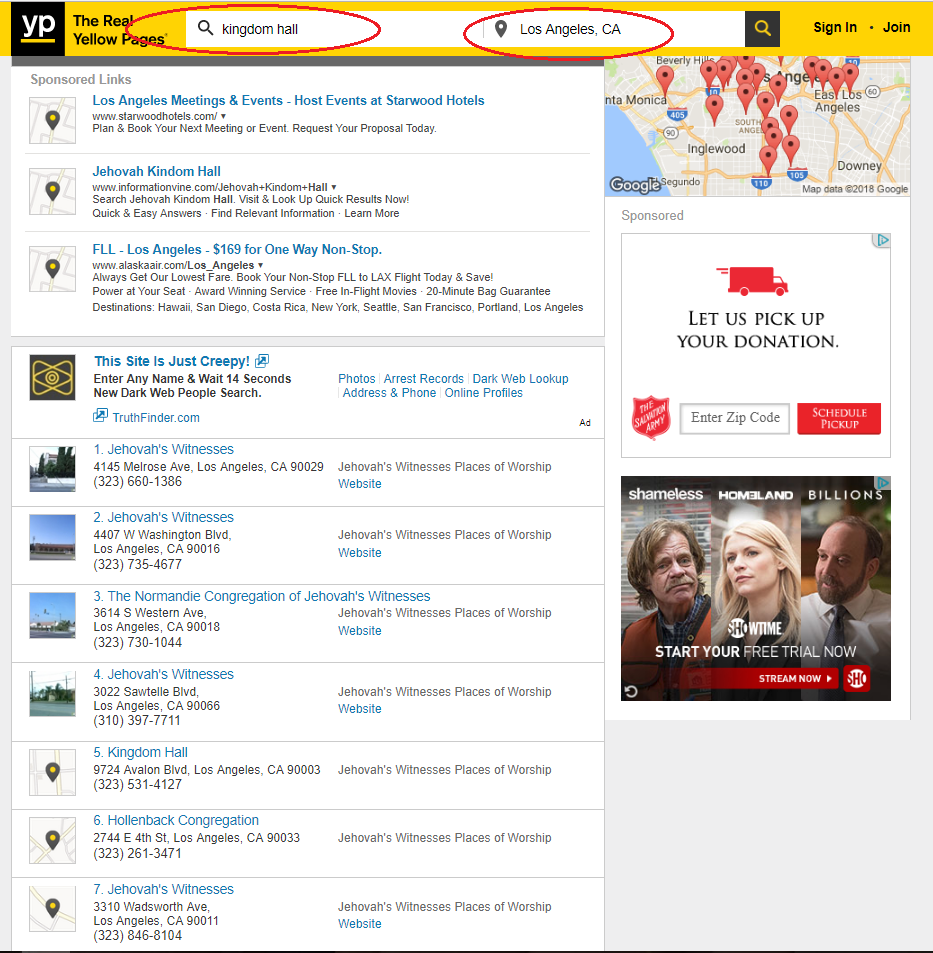Open listing '1. Jehovah's Witnesses'
This screenshot has height=953, width=933.
coord(164,449)
